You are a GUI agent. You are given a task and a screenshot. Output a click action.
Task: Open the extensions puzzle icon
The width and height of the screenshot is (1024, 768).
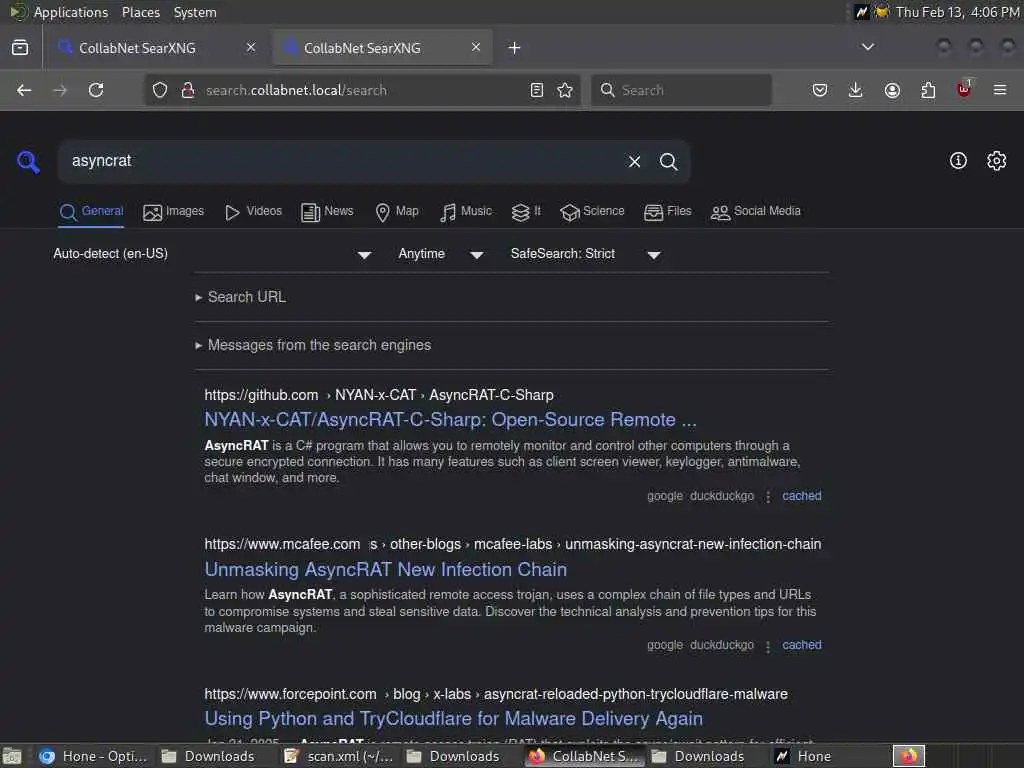(928, 90)
